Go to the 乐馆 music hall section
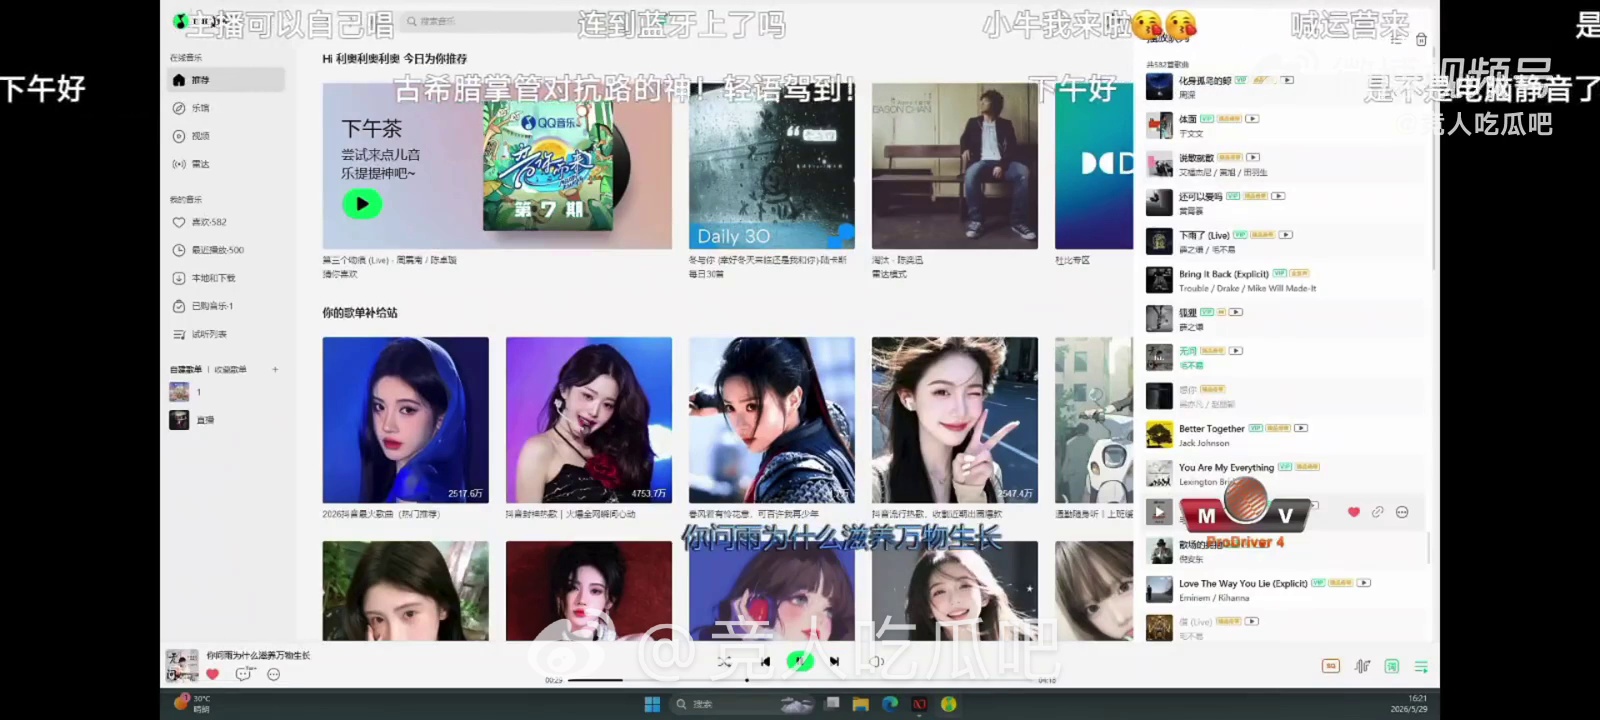 [227, 108]
